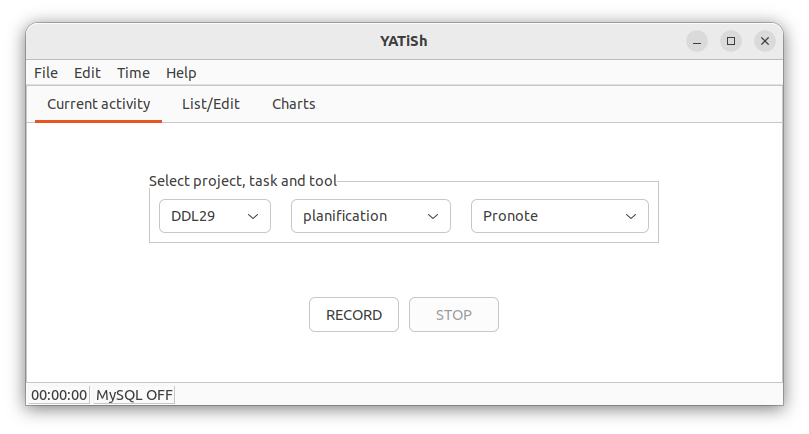
Task: Close the YATiSh window
Action: (765, 41)
